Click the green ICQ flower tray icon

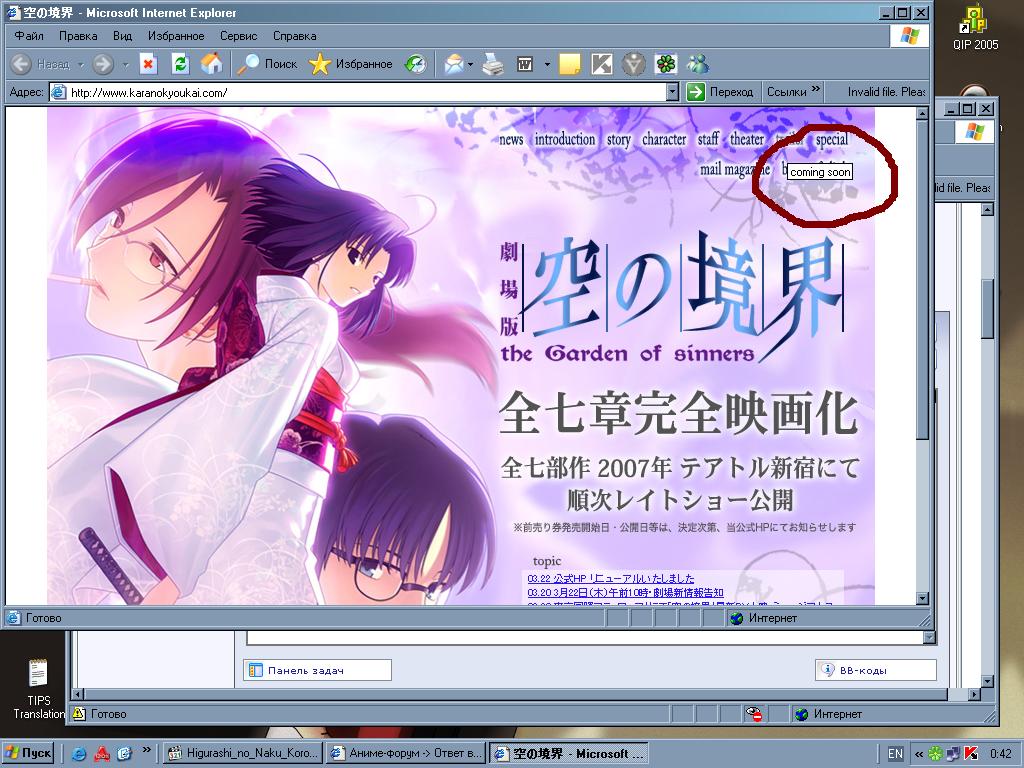click(x=936, y=753)
